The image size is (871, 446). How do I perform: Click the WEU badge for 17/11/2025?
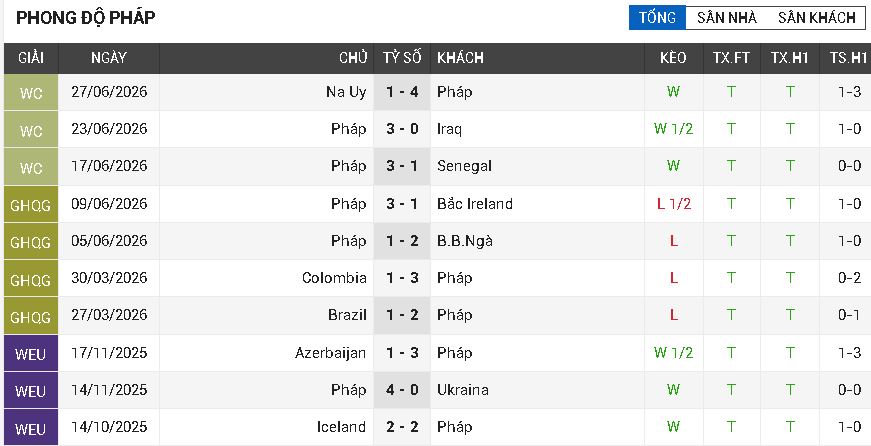click(x=31, y=353)
